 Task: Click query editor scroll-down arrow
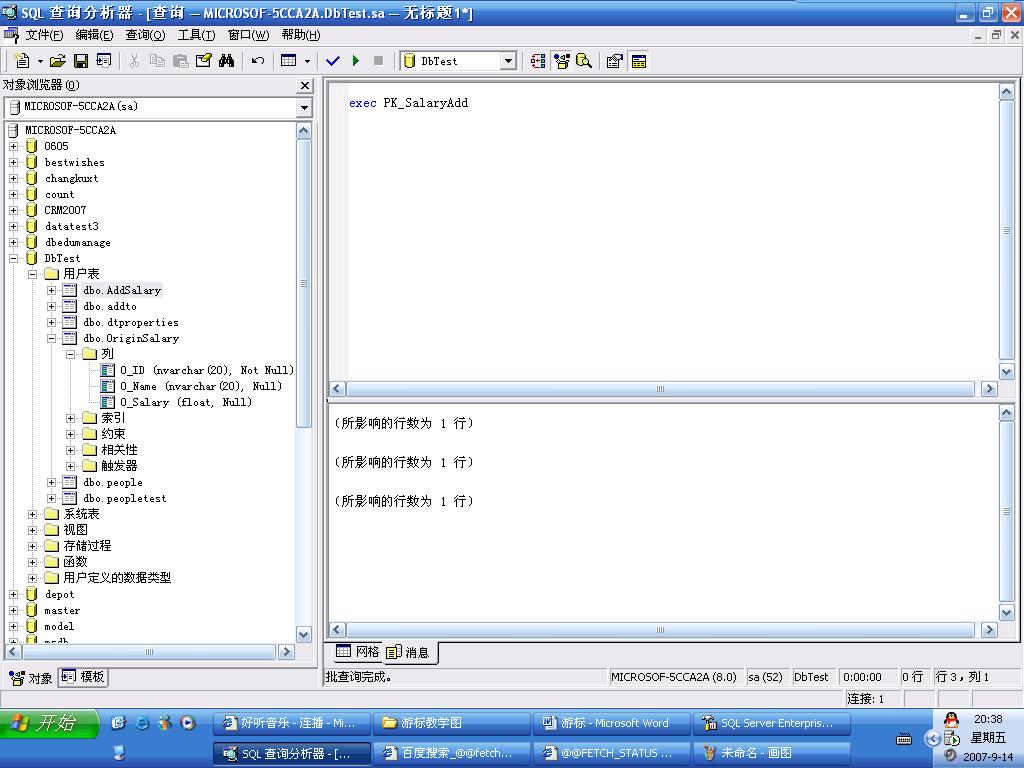tap(1006, 372)
